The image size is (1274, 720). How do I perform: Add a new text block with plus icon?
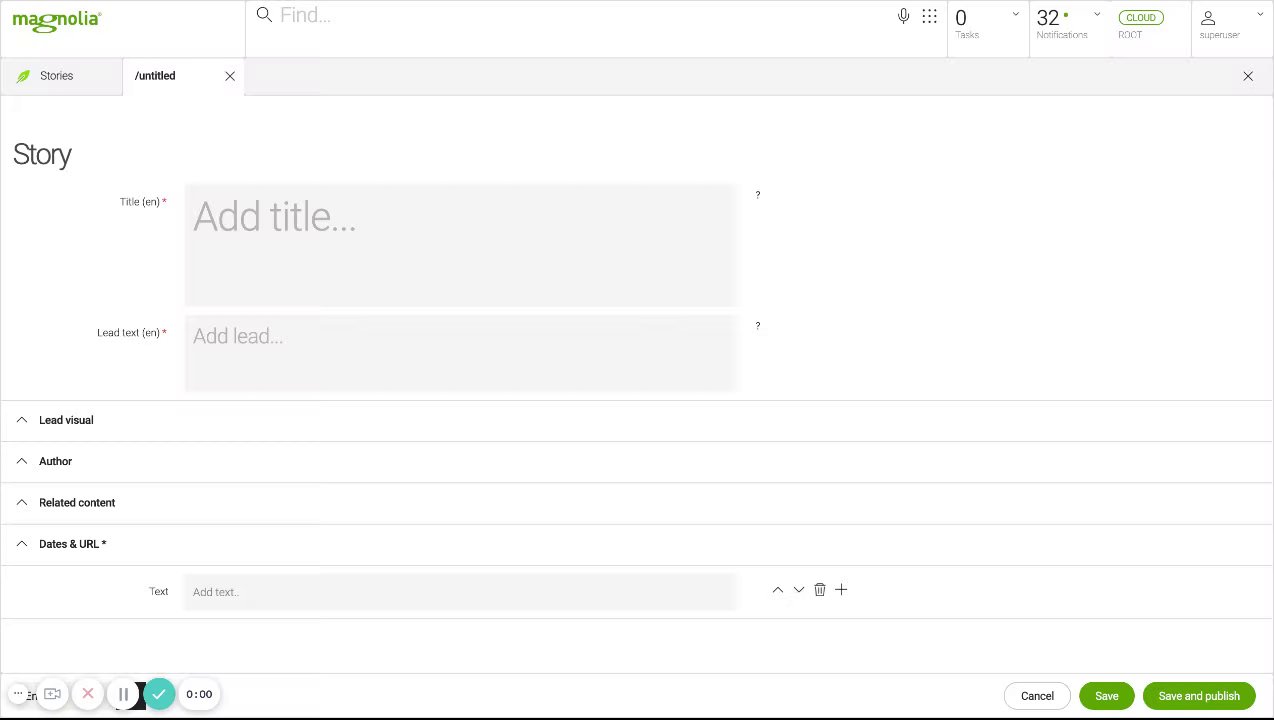841,590
